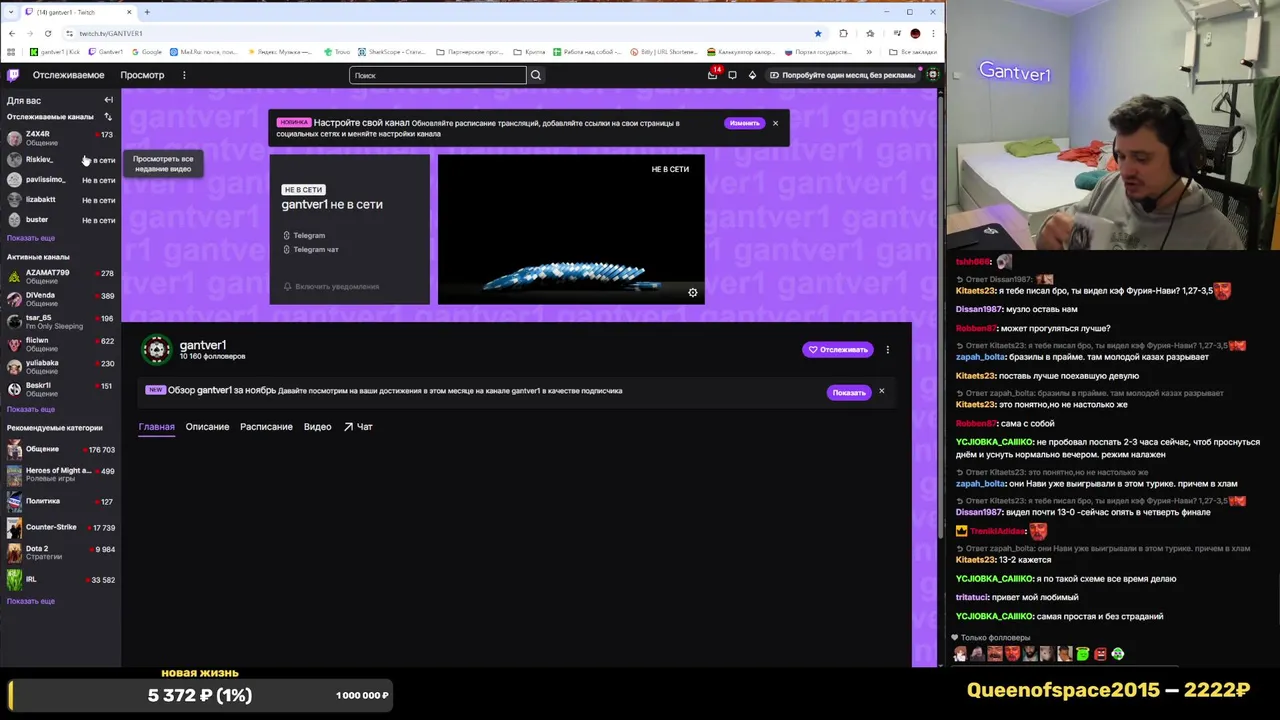
Task: Click the browser address bar URL
Action: (x=110, y=33)
